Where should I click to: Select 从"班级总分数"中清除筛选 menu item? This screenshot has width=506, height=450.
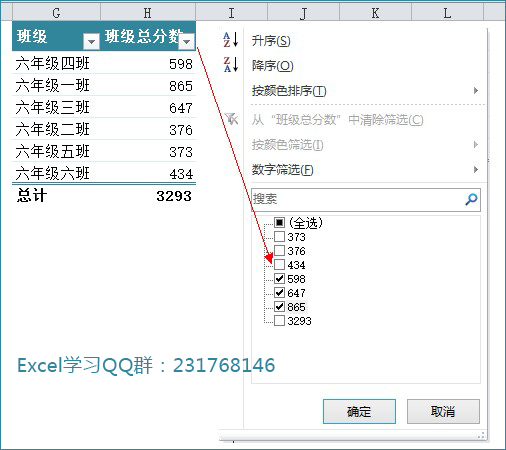(x=337, y=120)
